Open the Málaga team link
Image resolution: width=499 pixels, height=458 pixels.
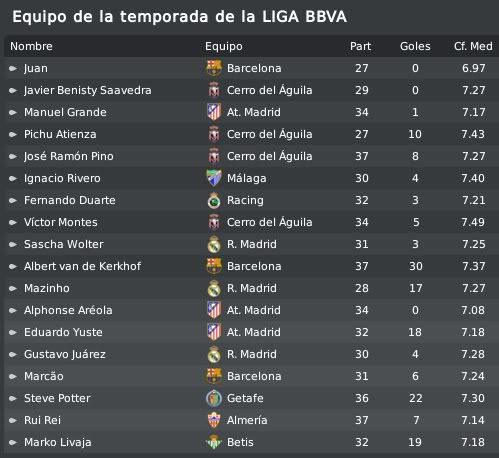coord(247,178)
